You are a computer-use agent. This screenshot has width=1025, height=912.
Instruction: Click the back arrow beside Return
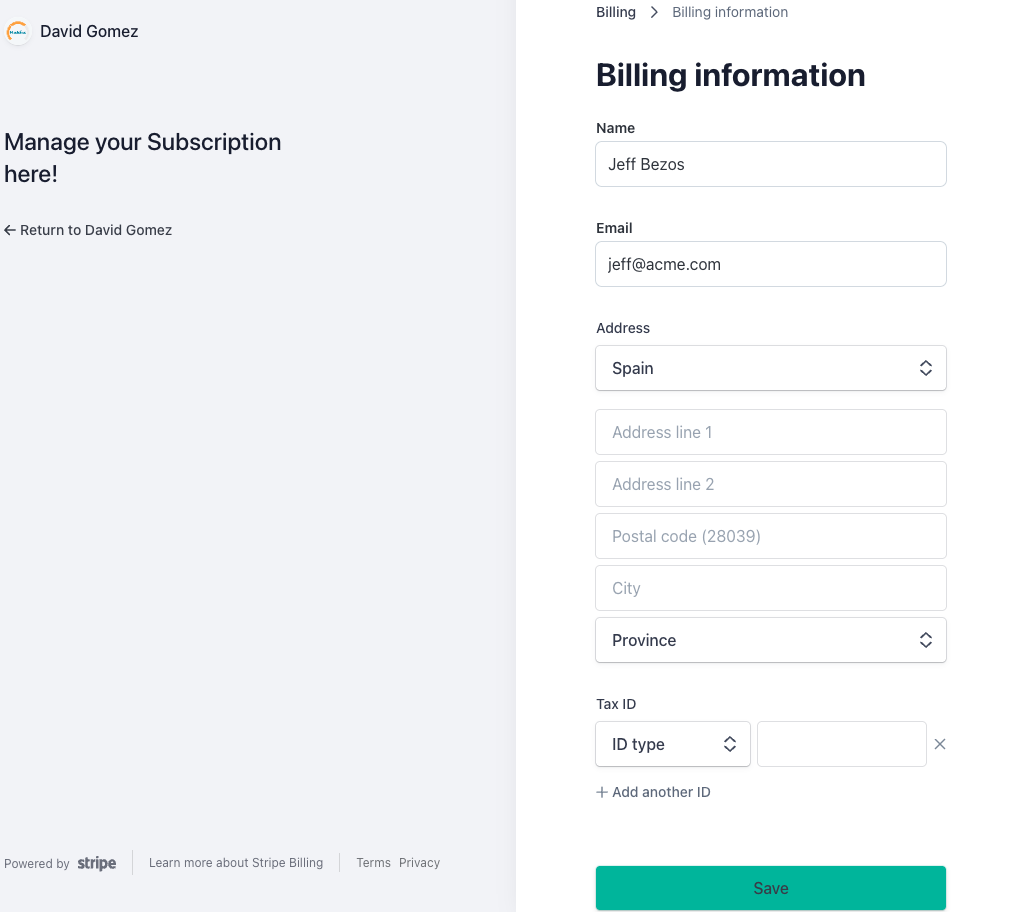(10, 230)
